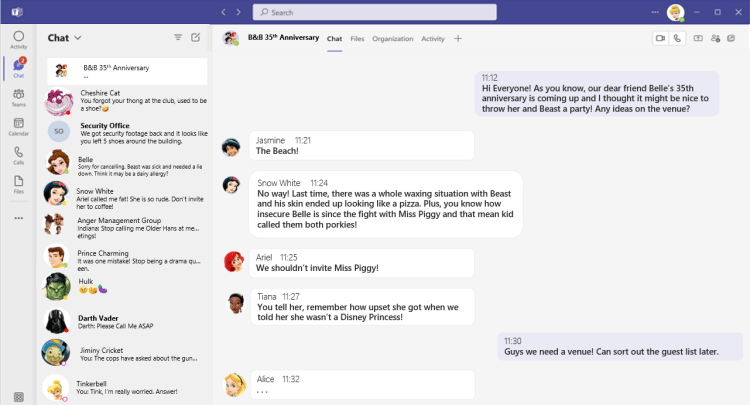Open the Calendar app
Viewport: 750px width, 405px height.
pyautogui.click(x=18, y=125)
